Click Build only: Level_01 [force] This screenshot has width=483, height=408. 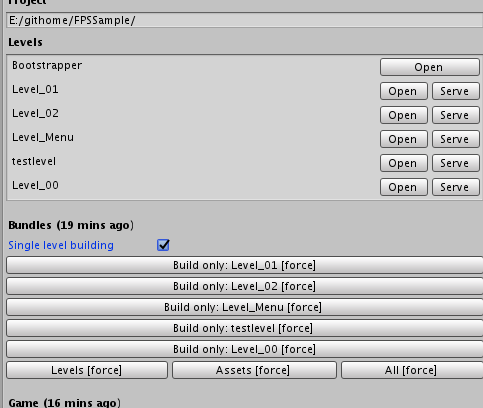[244, 265]
